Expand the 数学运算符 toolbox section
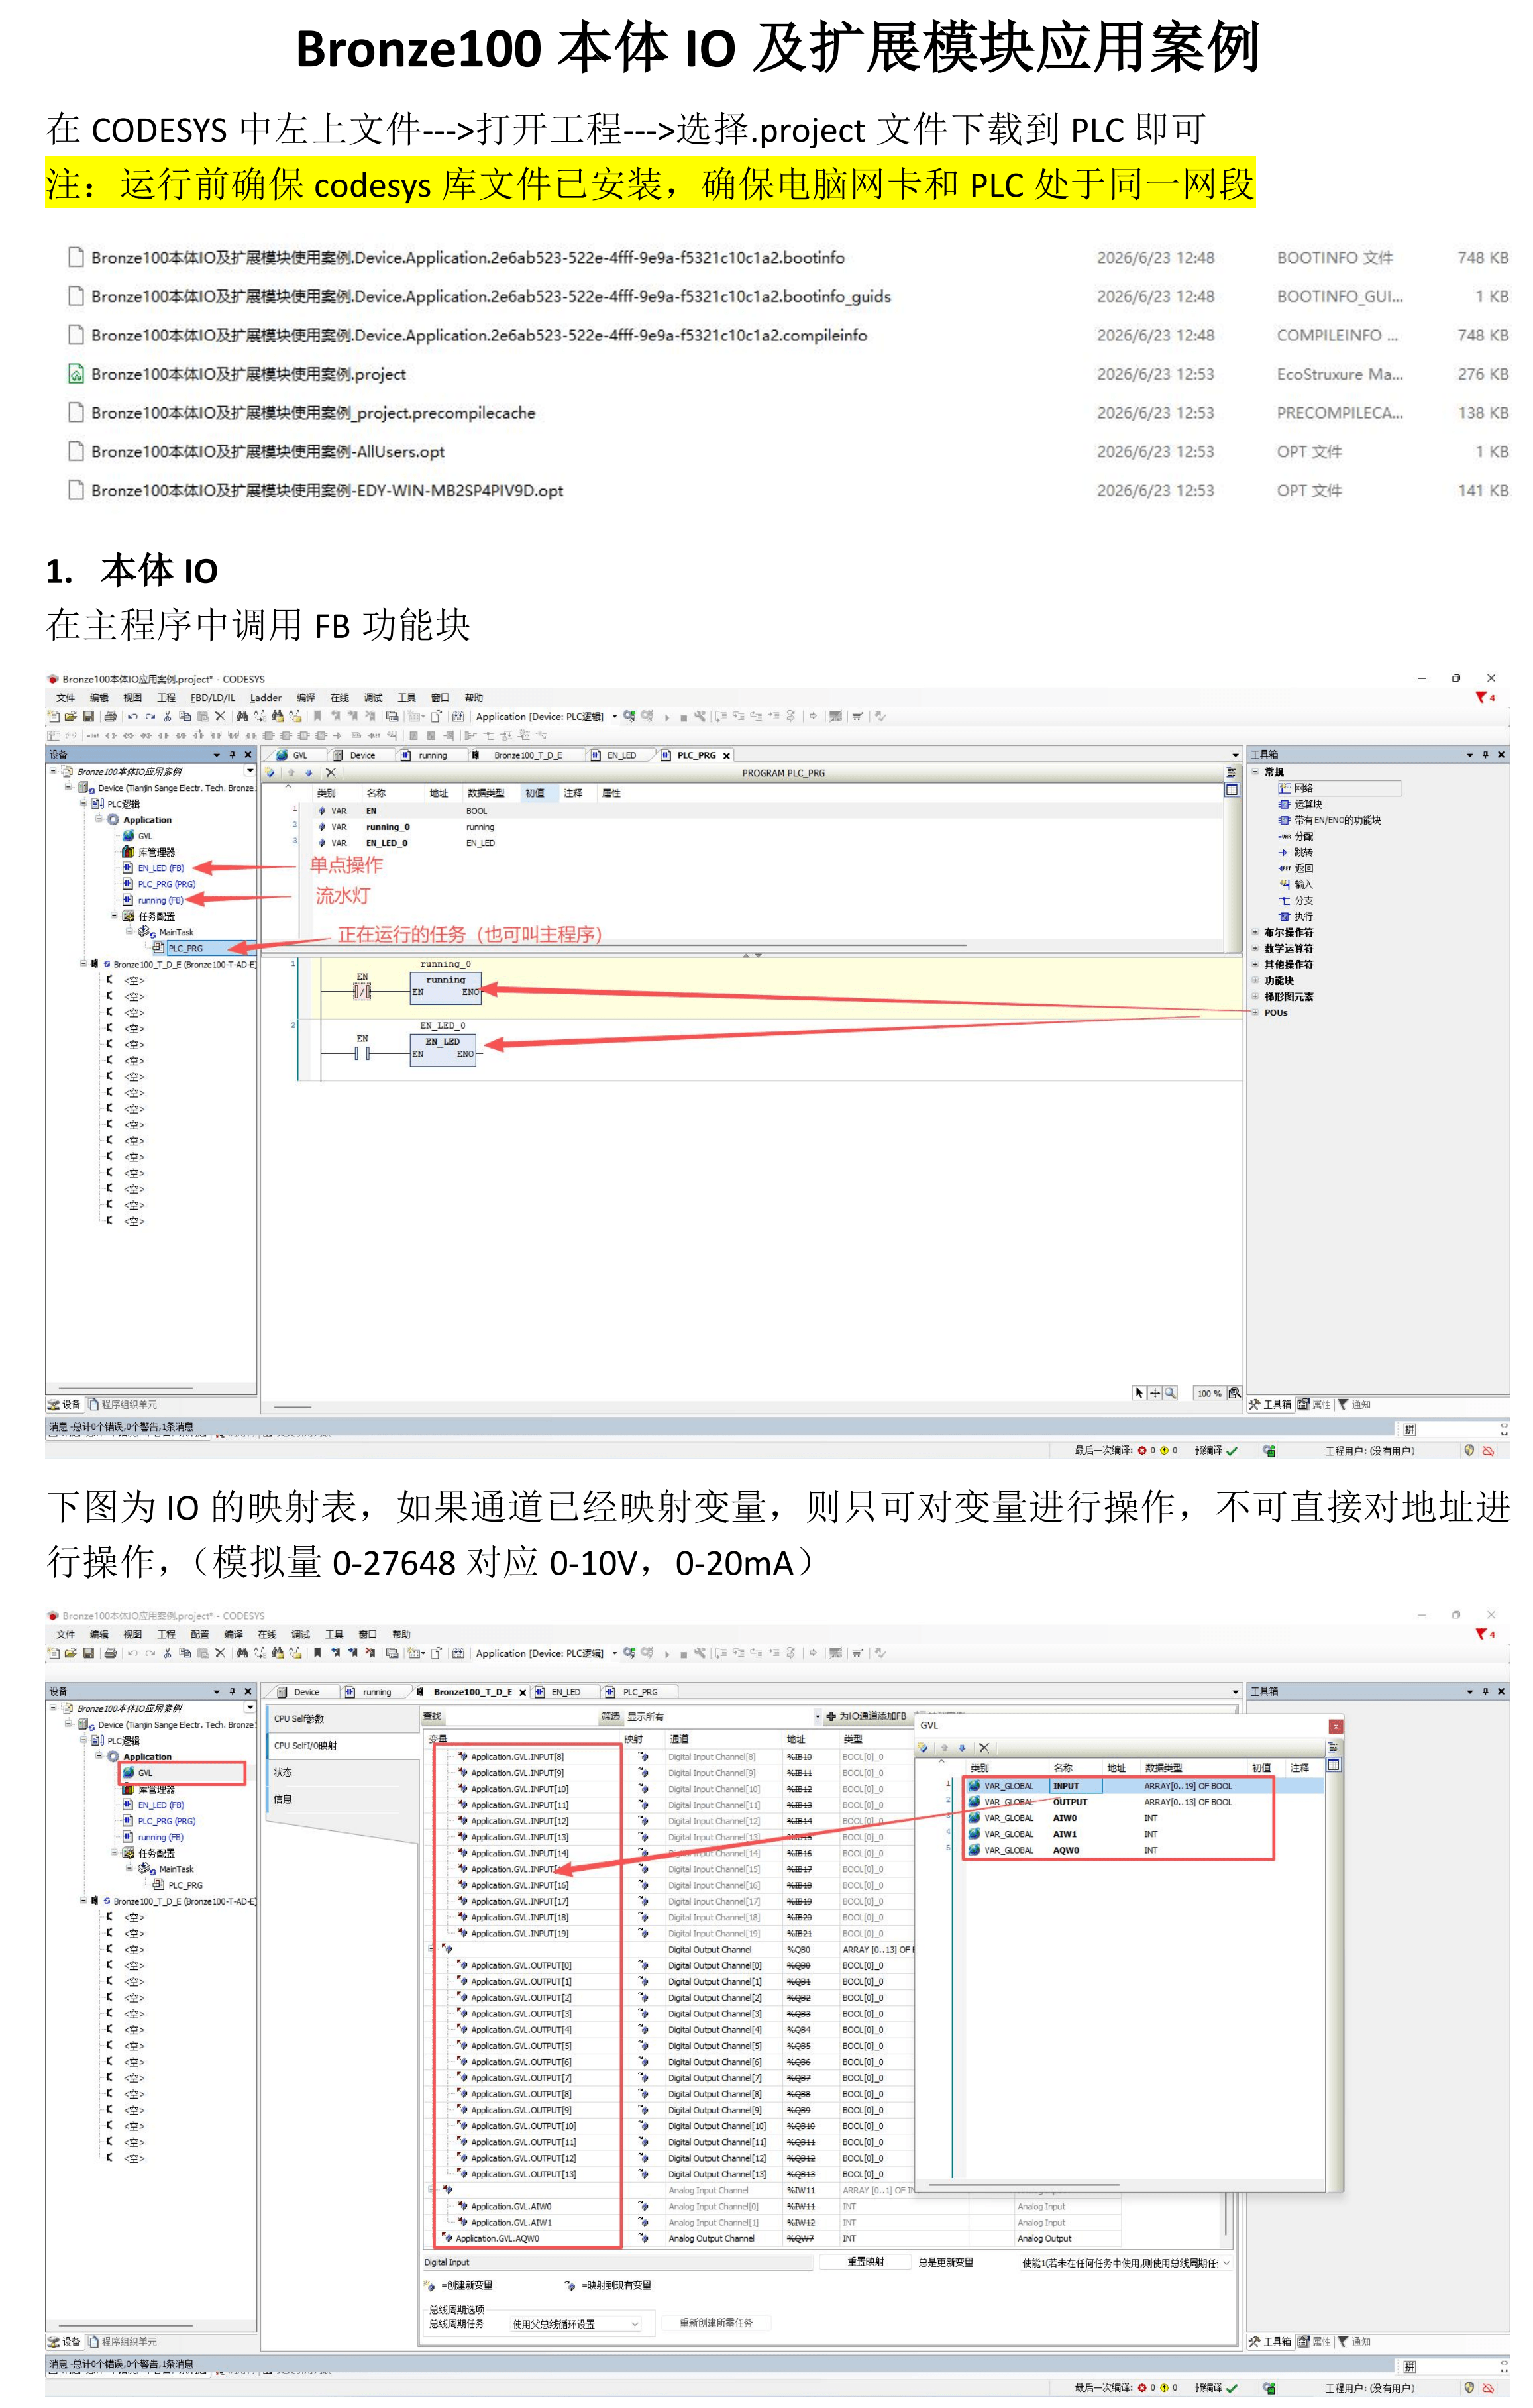The image size is (1533, 2408). tap(1255, 948)
